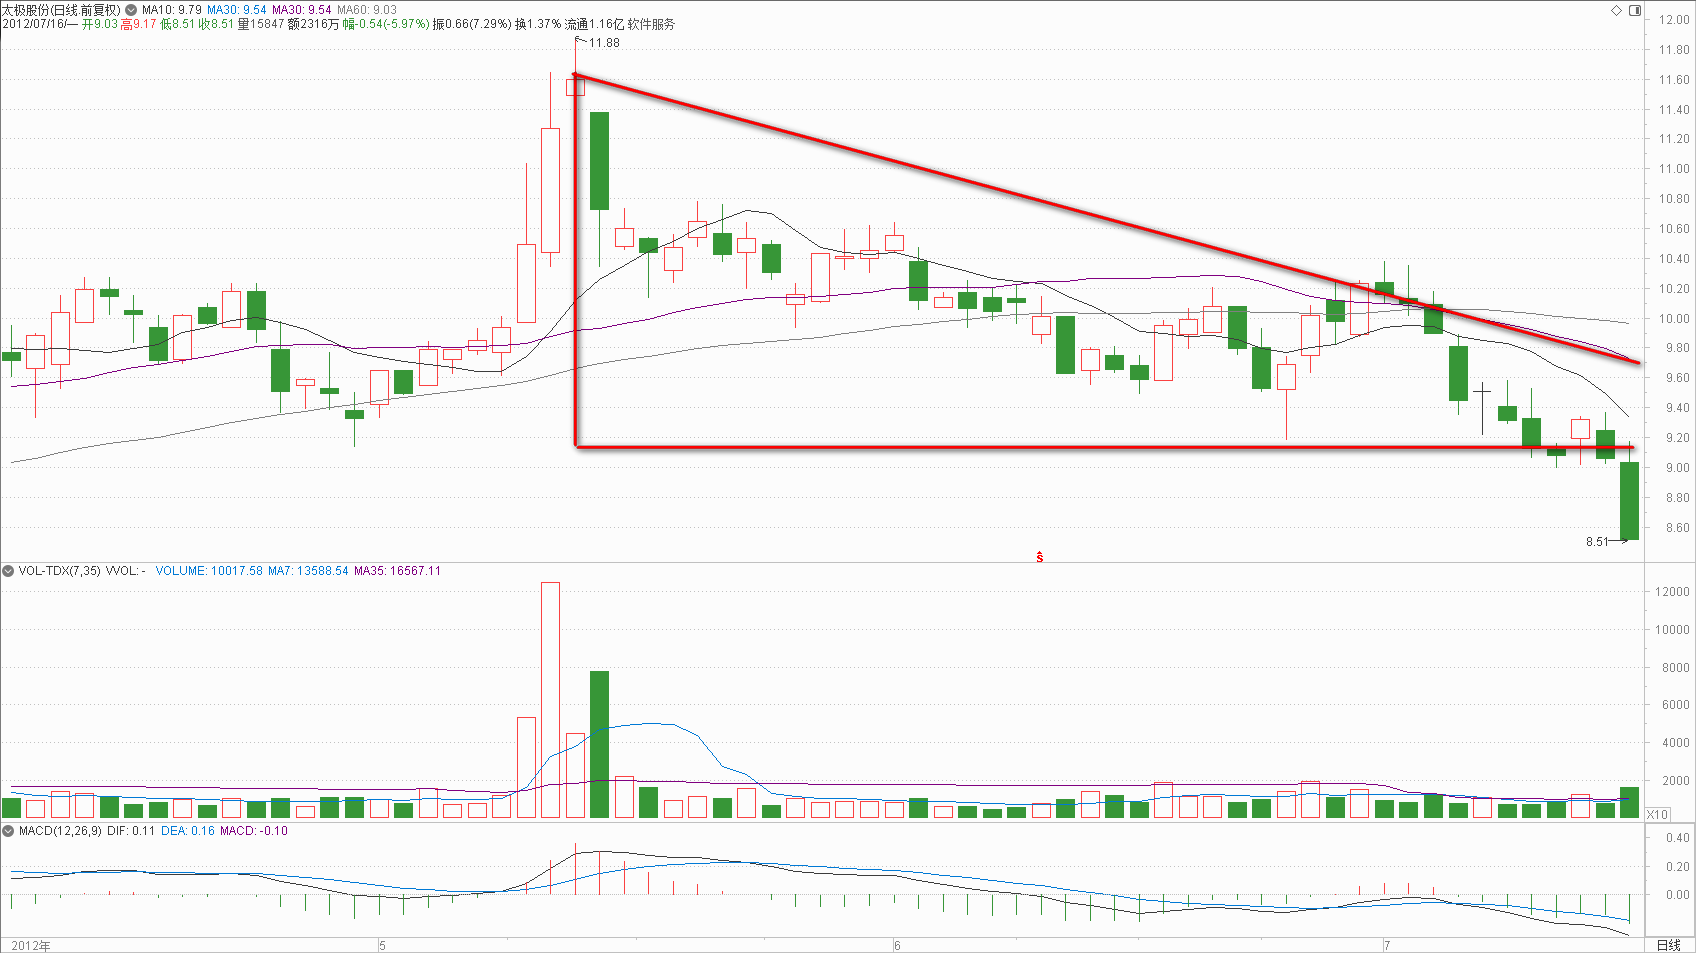
Task: Click the 日线 period button at bottom right
Action: (x=1668, y=945)
